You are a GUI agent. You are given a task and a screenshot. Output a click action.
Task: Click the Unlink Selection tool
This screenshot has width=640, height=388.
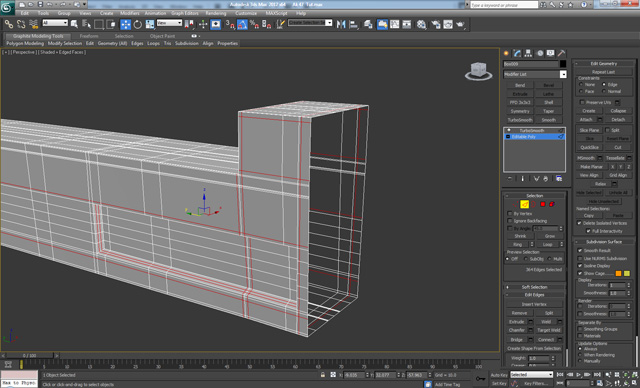[21, 24]
